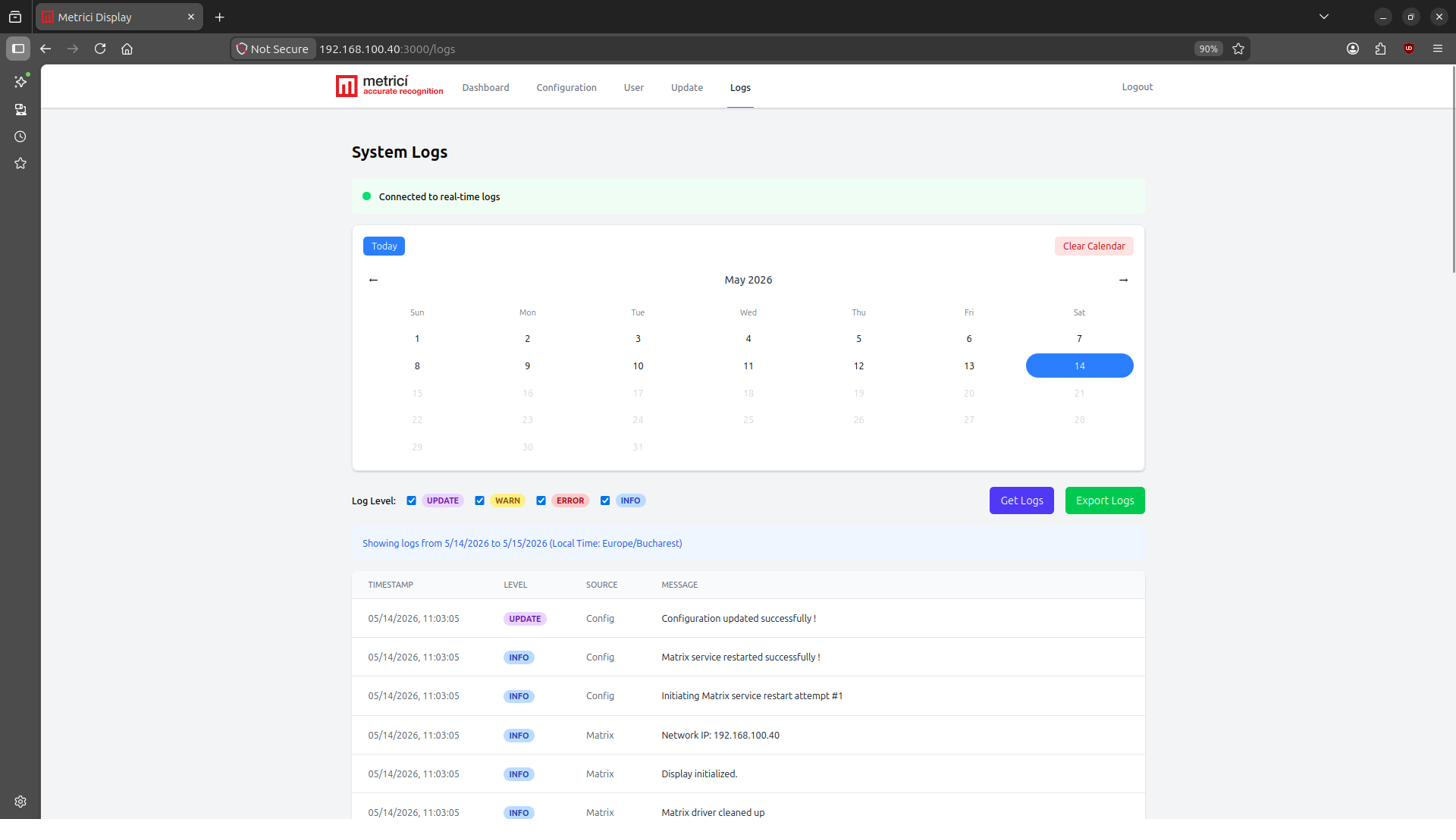Click the Export Logs button

pos(1105,501)
